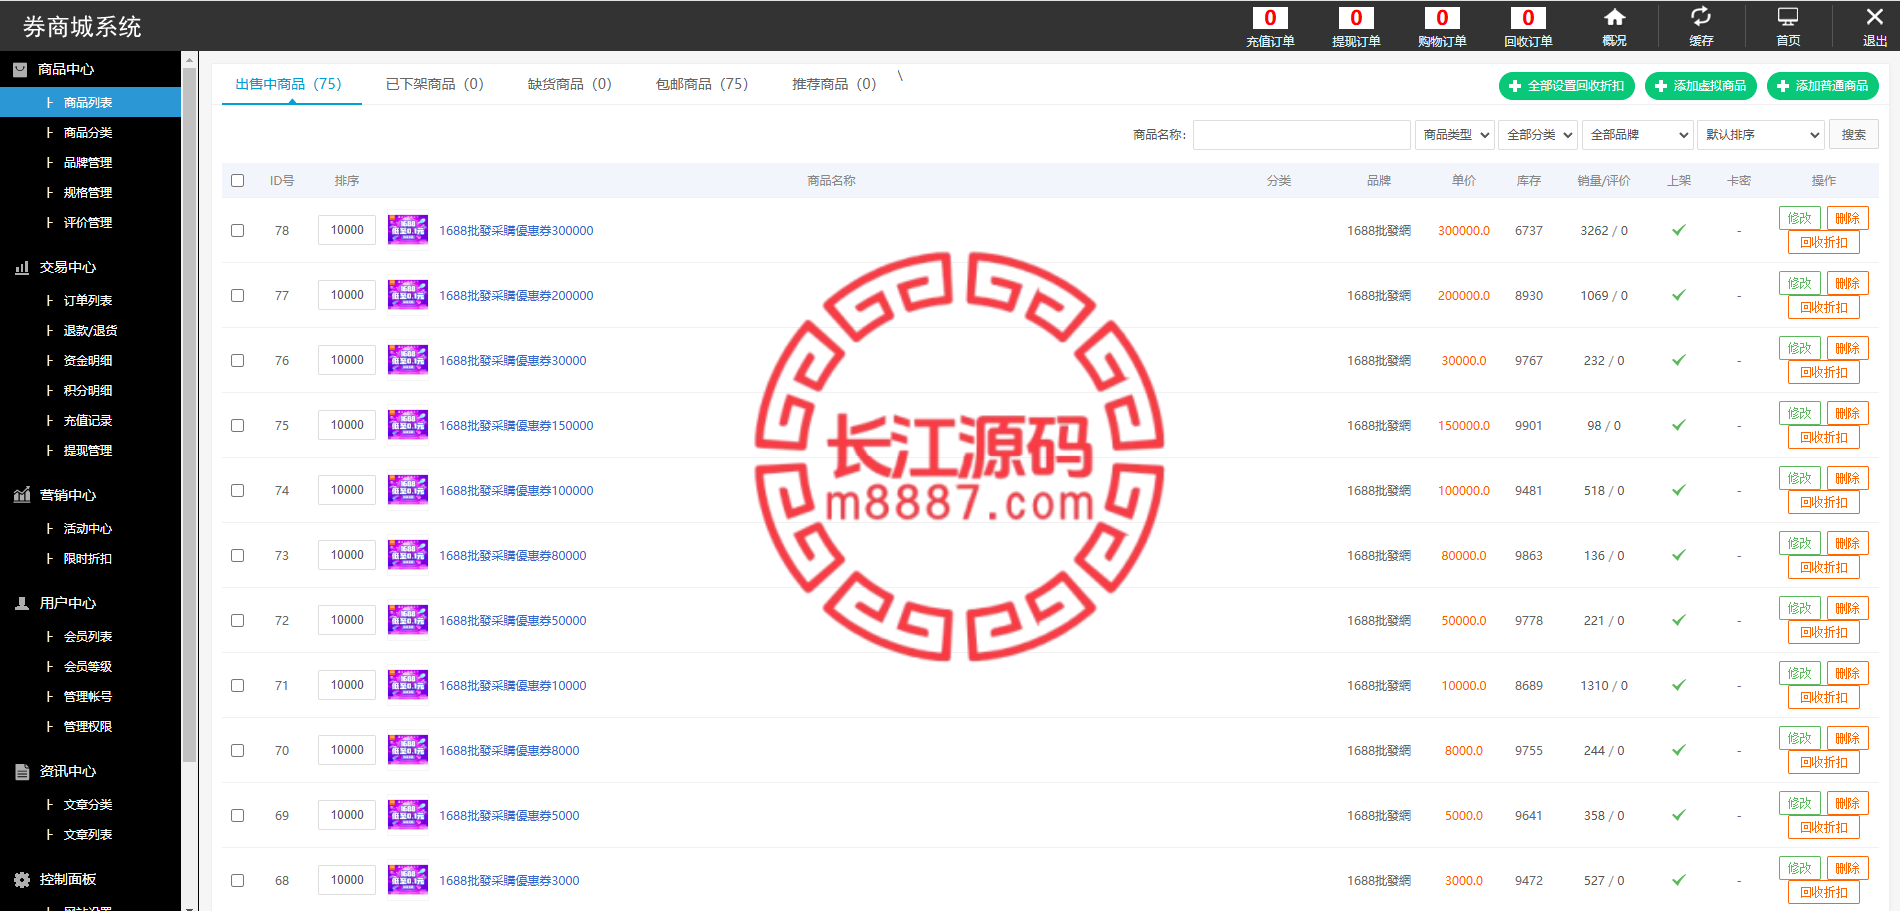Open 回收订单 counter badge

pyautogui.click(x=1528, y=18)
